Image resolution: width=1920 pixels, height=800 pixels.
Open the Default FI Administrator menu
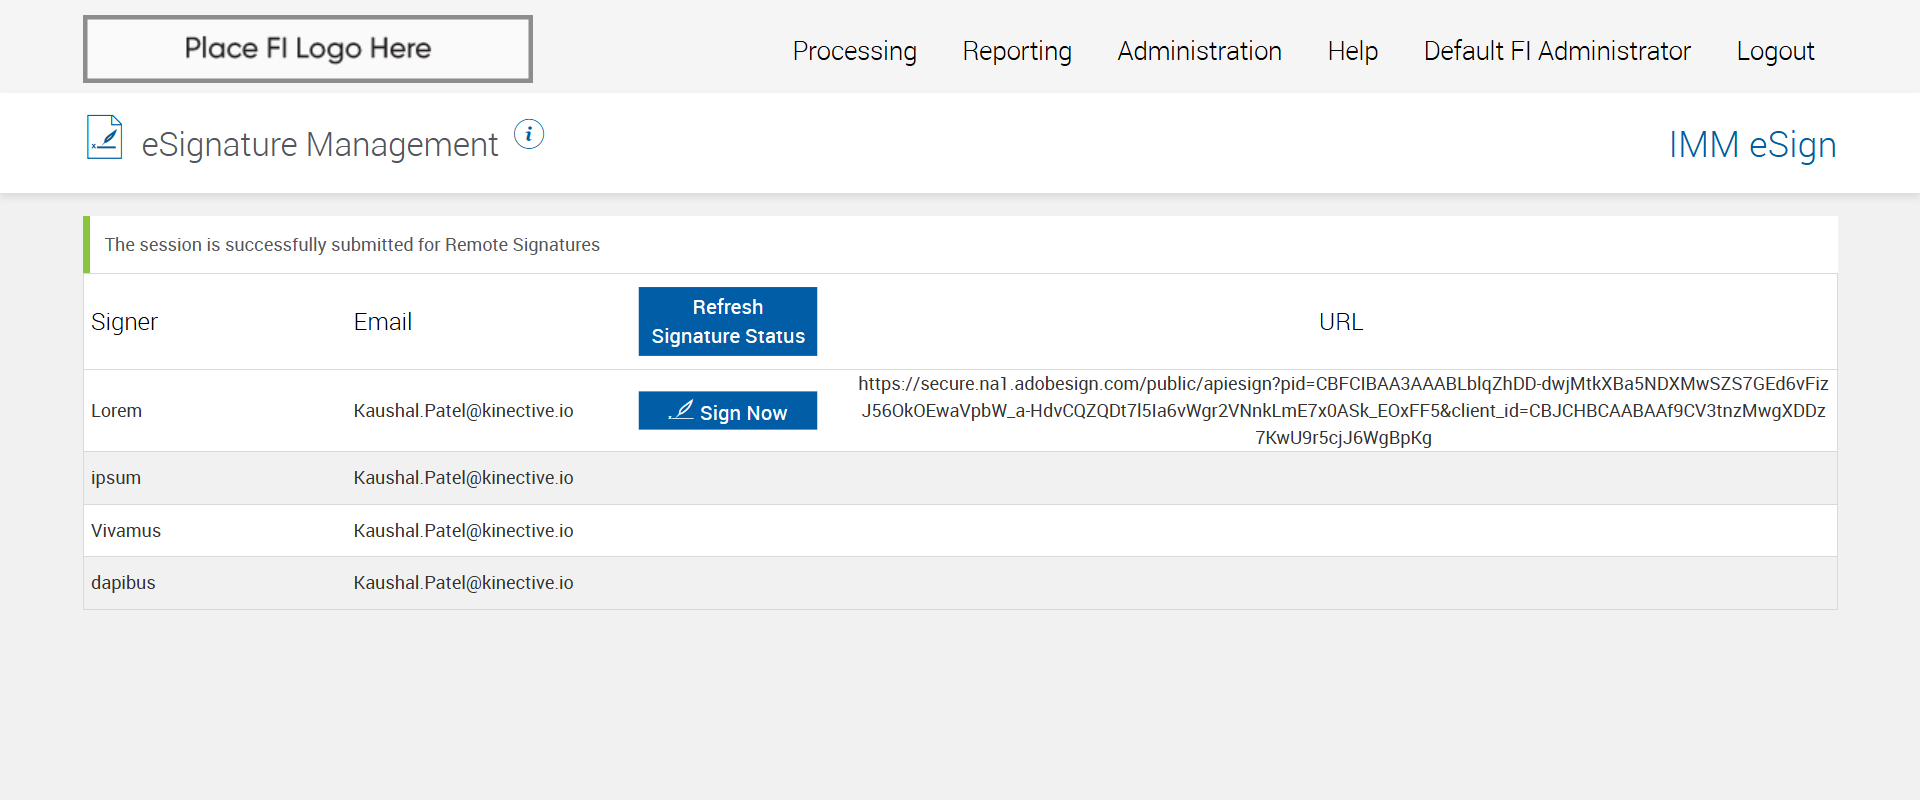pos(1556,51)
